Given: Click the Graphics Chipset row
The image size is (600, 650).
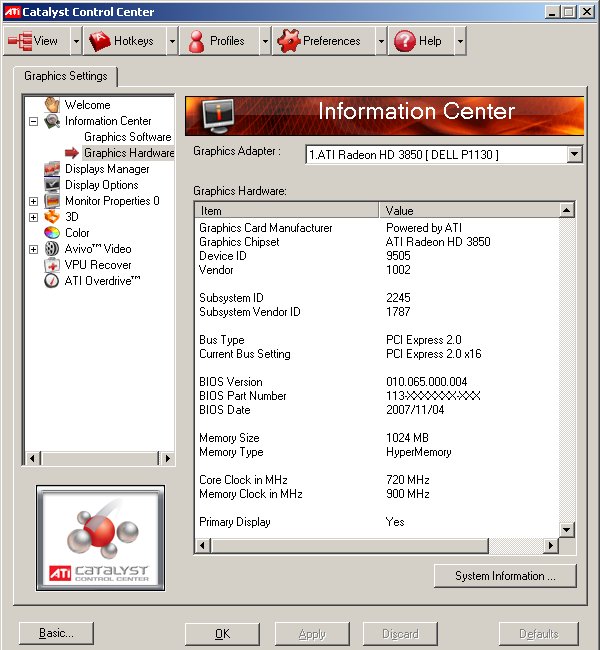Looking at the screenshot, I should click(x=377, y=242).
